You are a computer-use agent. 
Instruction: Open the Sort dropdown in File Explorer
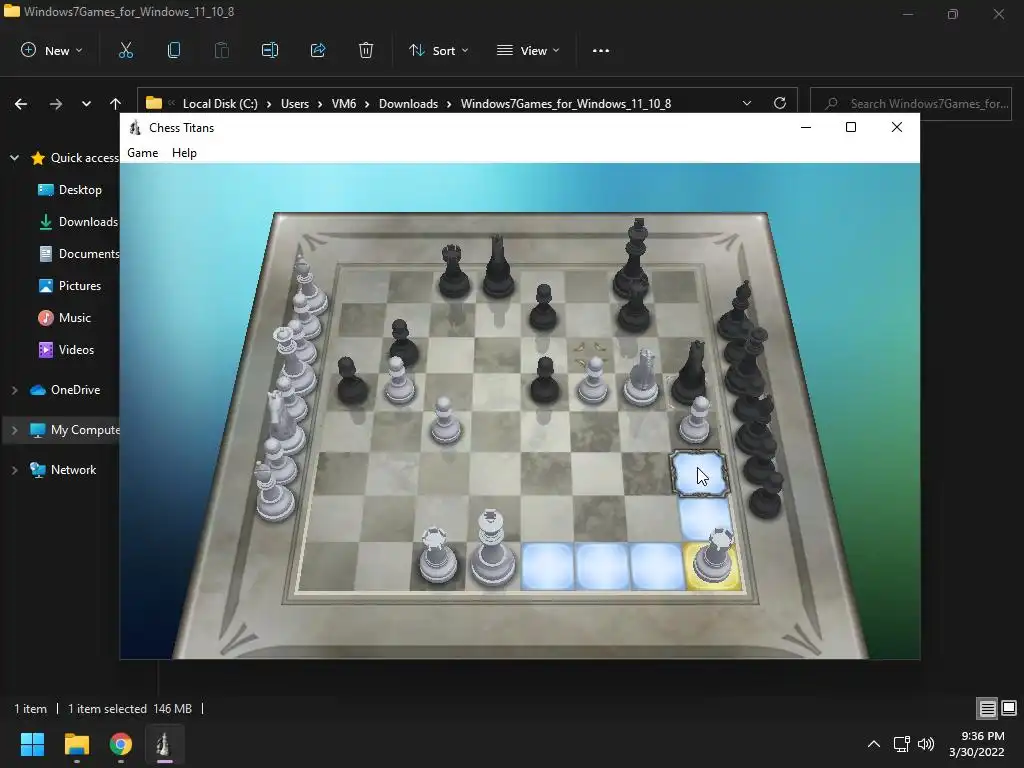tap(438, 50)
